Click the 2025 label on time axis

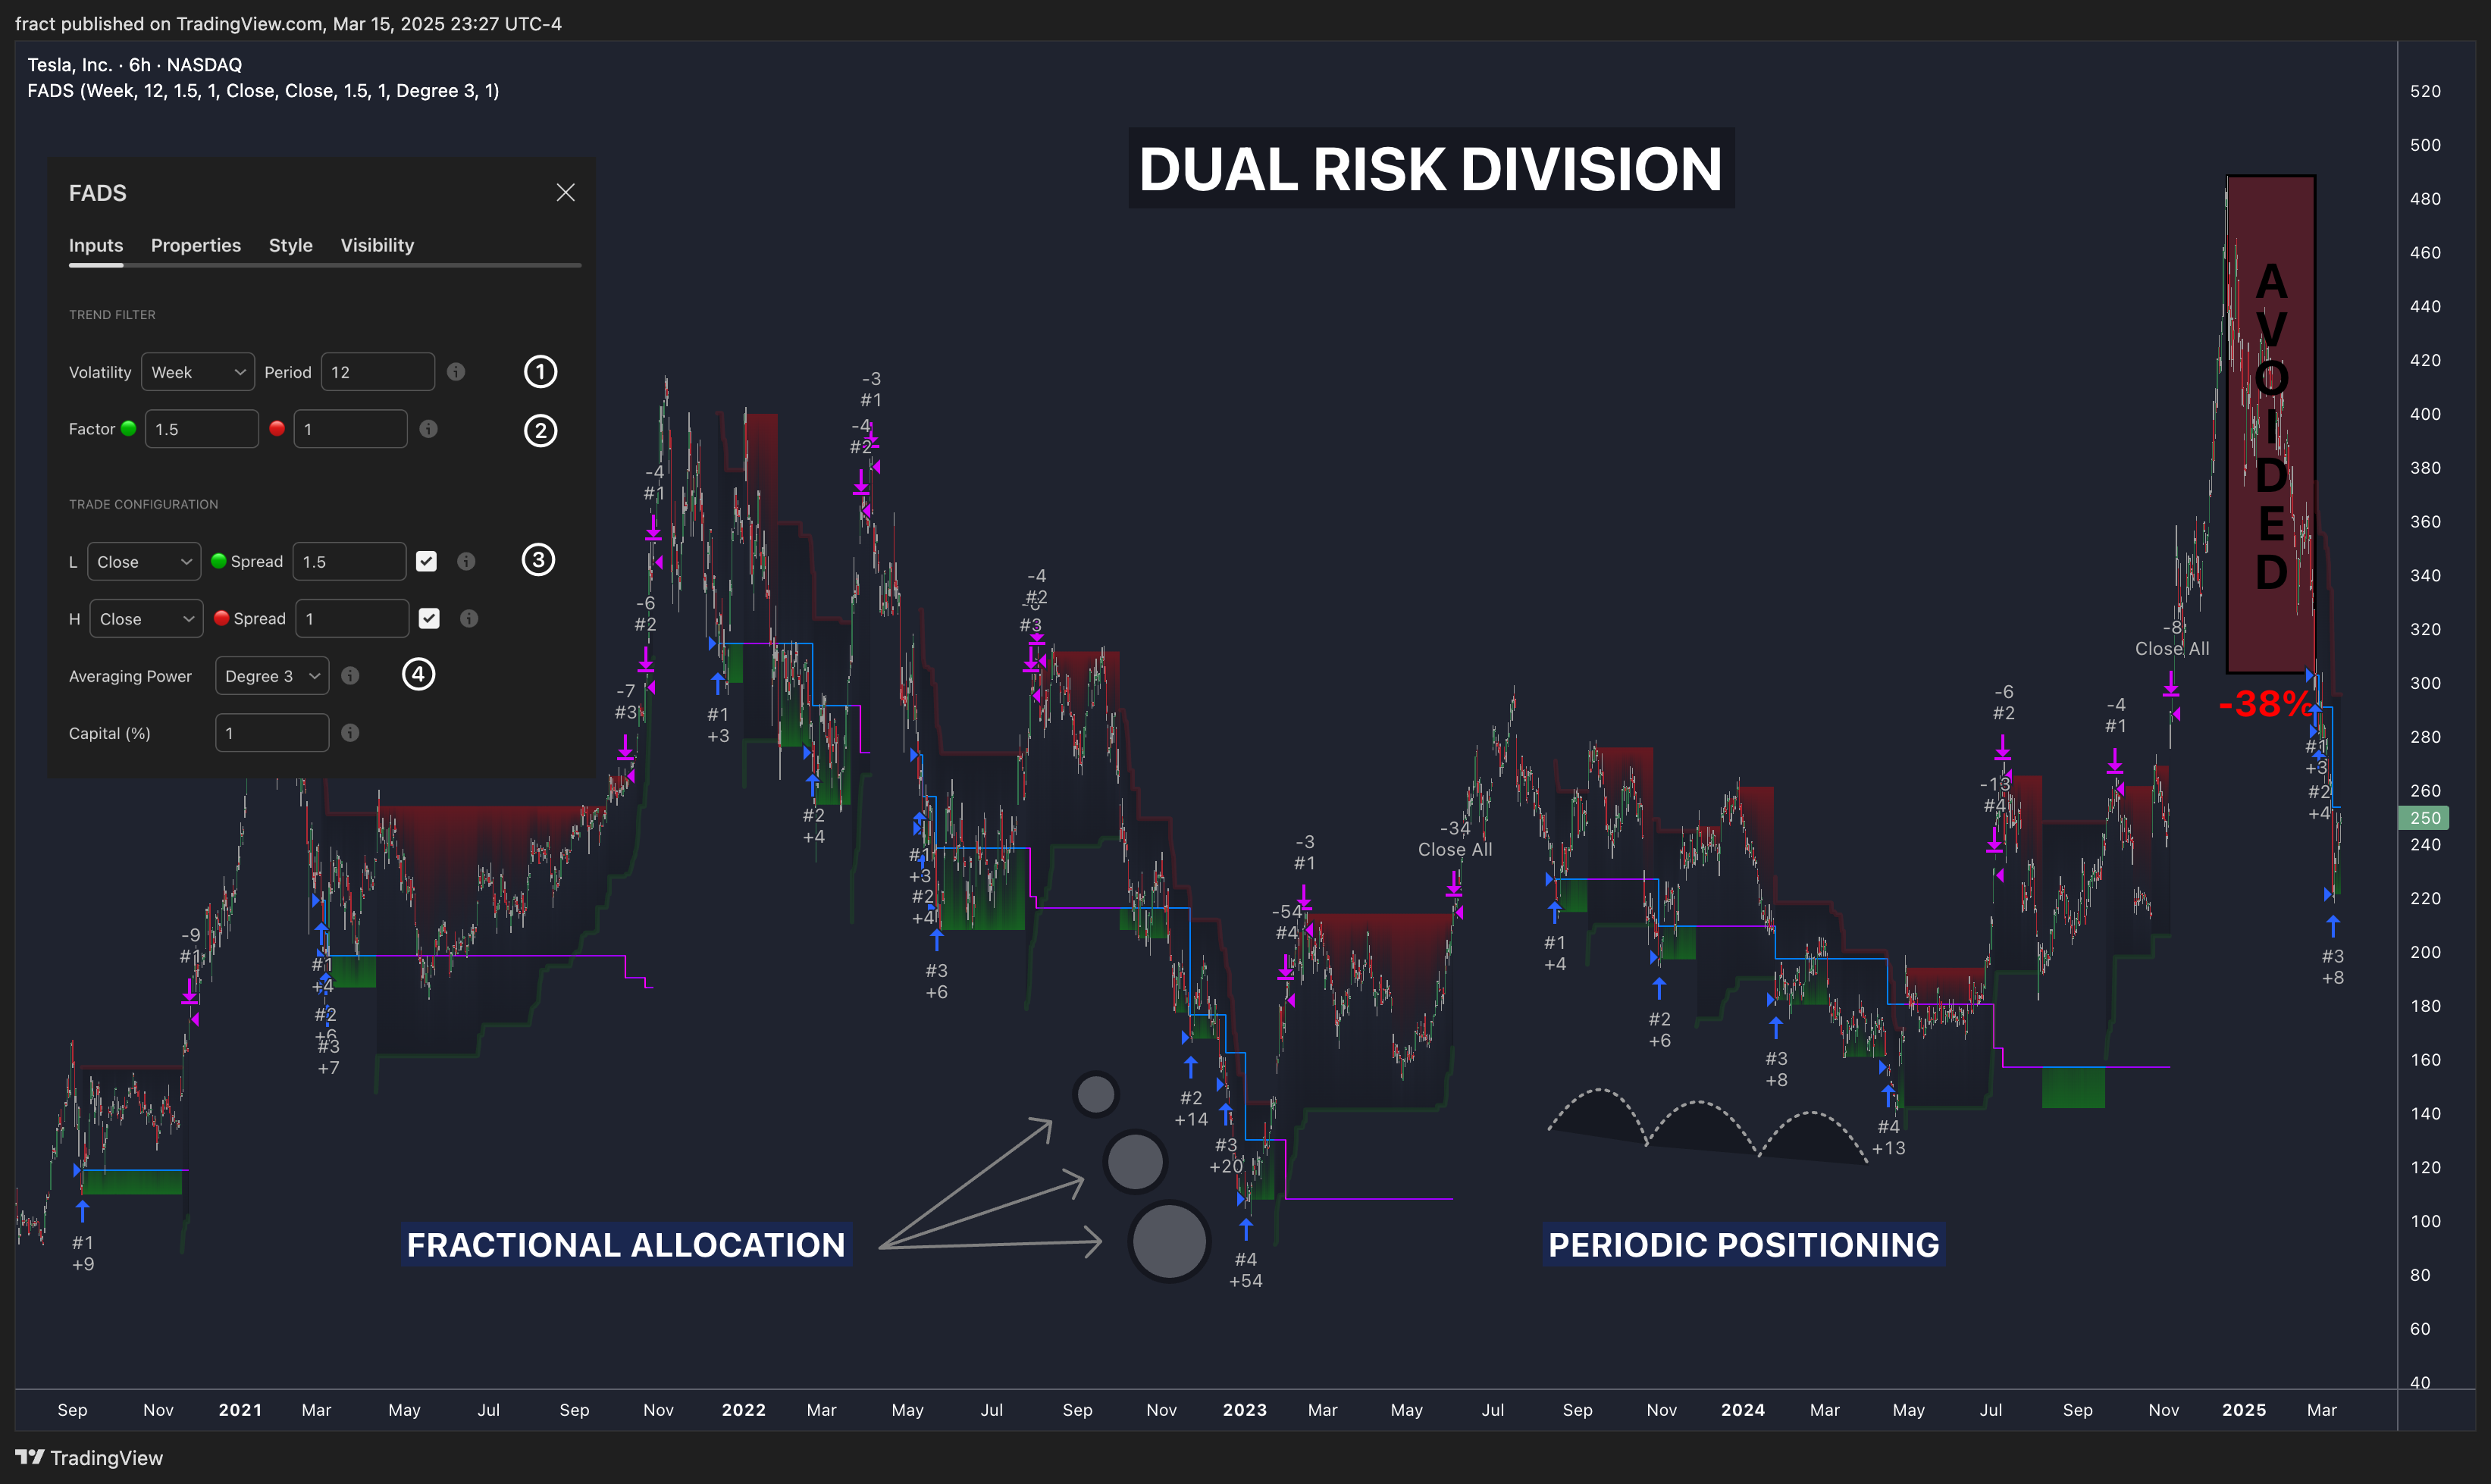(x=2244, y=1410)
